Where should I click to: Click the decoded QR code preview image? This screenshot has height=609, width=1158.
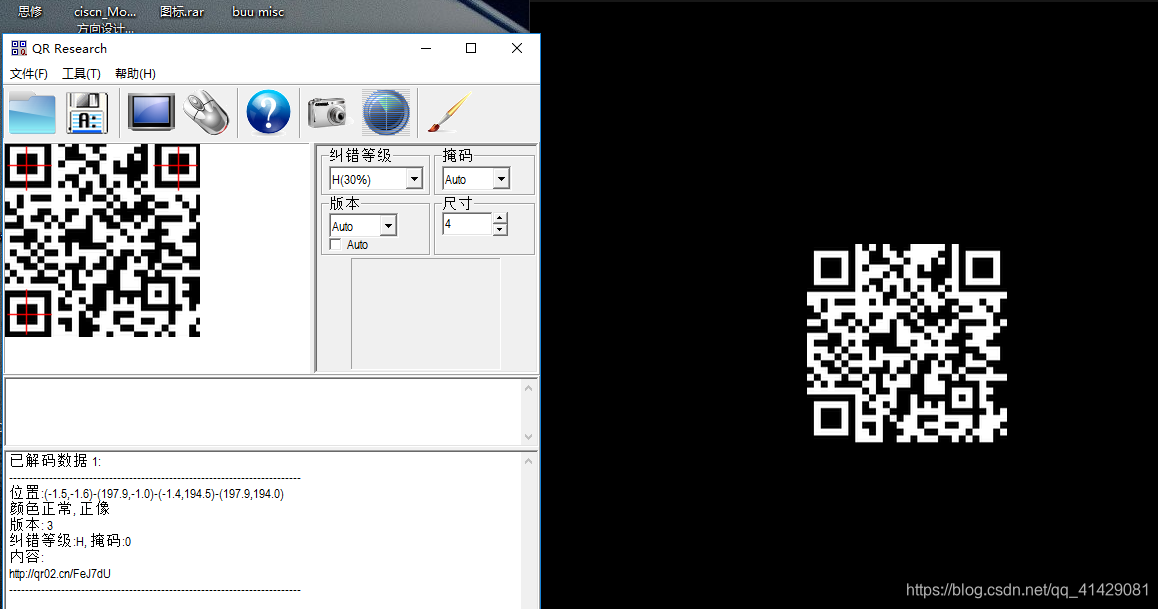coord(103,241)
